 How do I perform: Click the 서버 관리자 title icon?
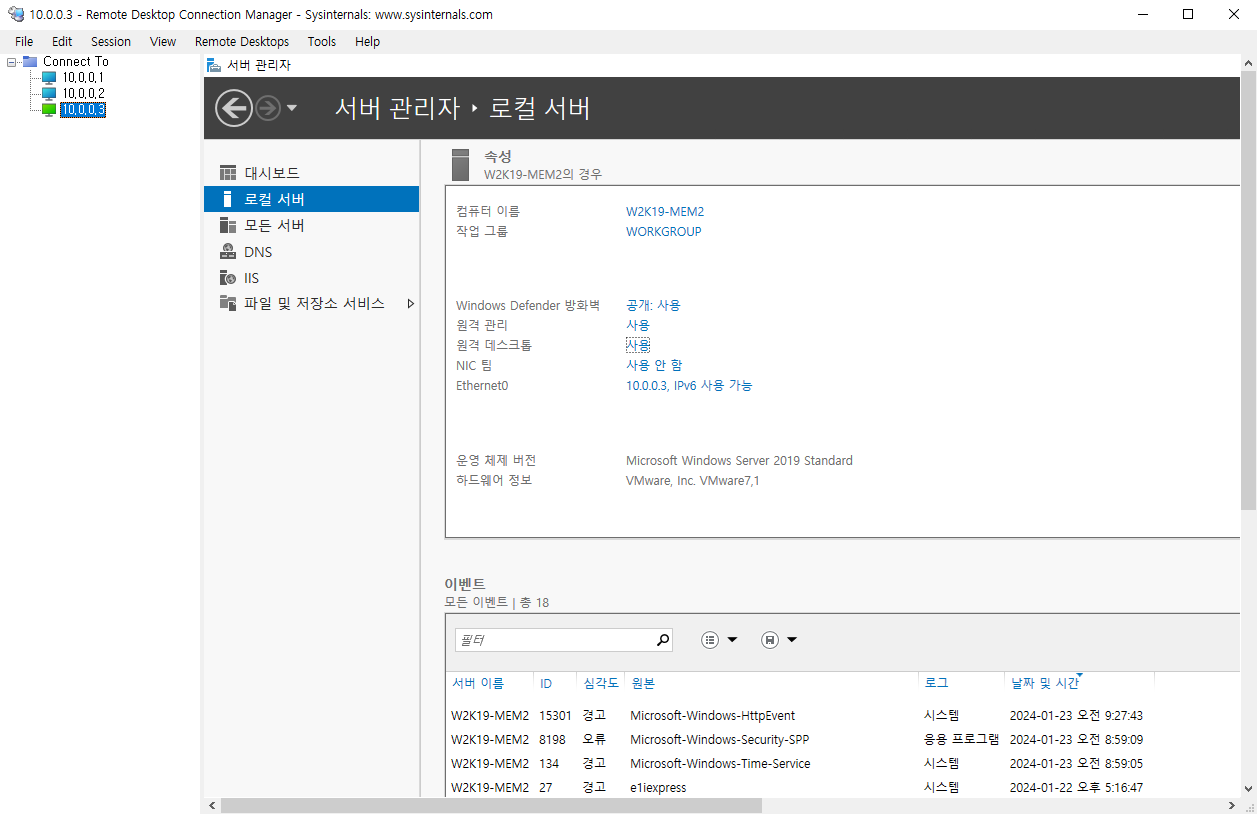coord(213,65)
